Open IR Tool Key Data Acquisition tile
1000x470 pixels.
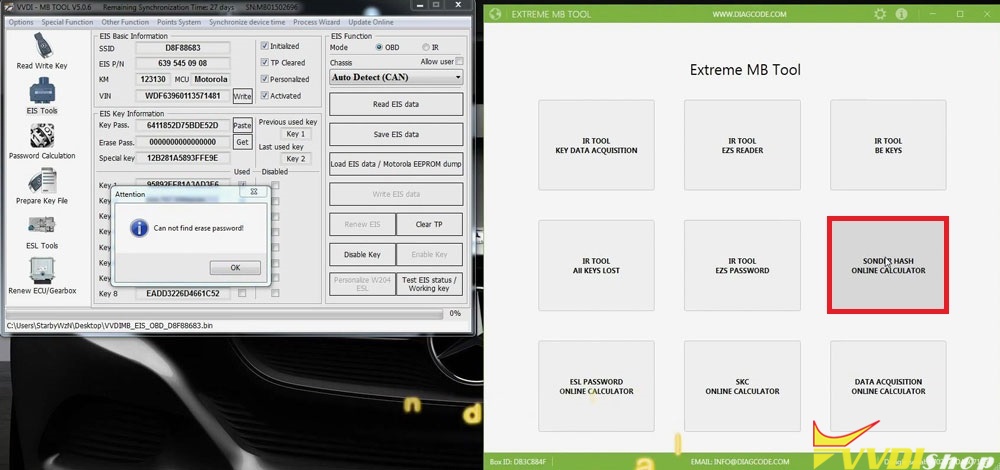coord(596,145)
